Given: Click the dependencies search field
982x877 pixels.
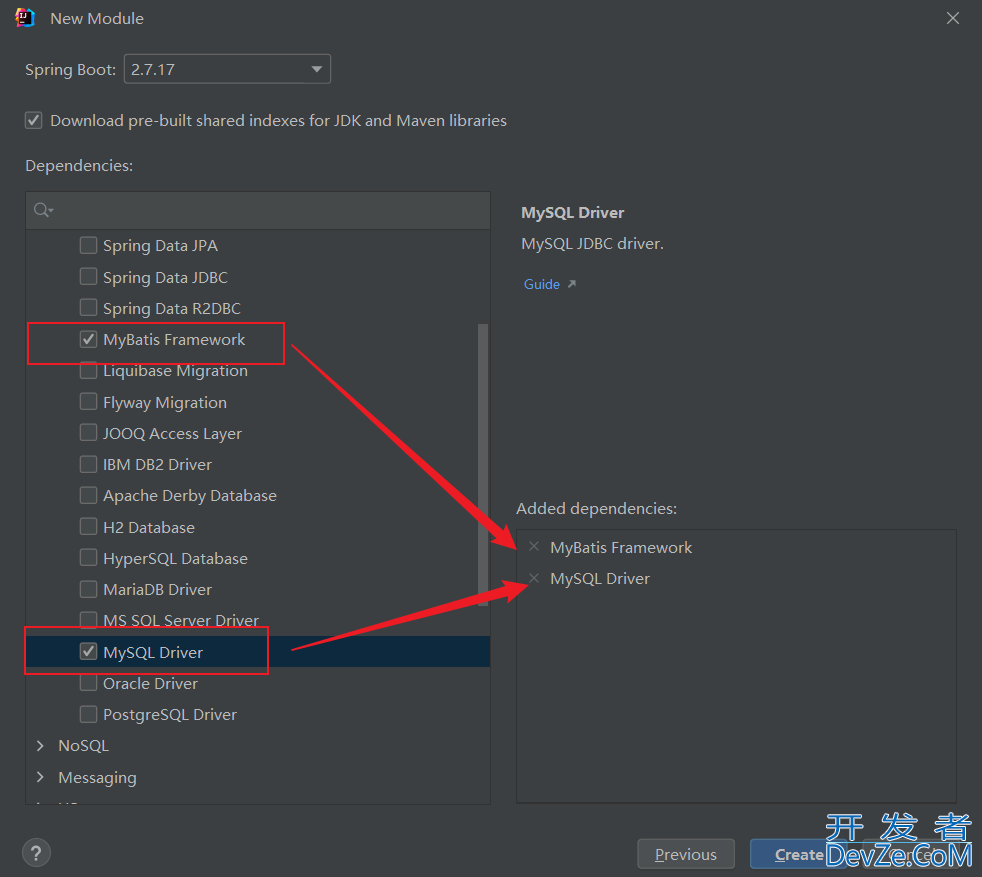Looking at the screenshot, I should click(x=258, y=210).
